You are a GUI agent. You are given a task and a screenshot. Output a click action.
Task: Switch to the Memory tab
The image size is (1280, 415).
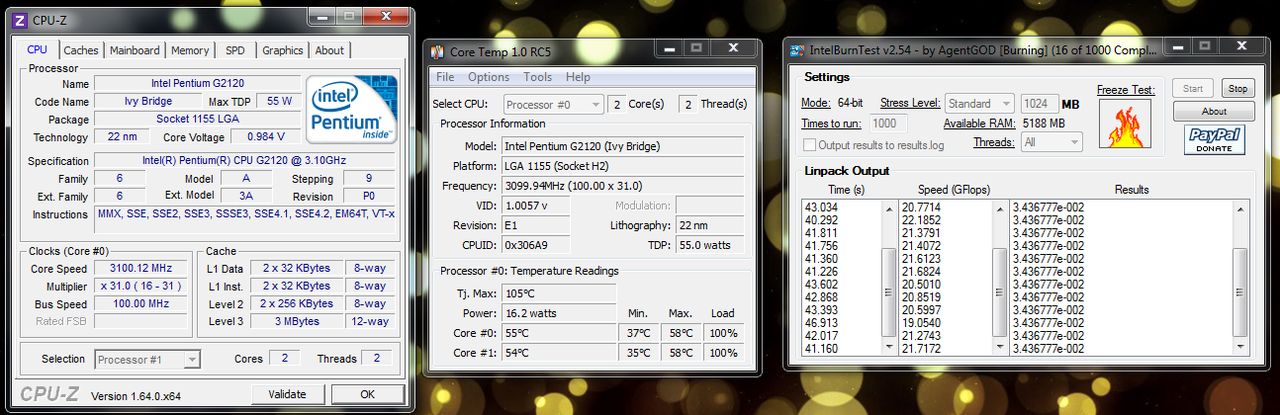190,50
